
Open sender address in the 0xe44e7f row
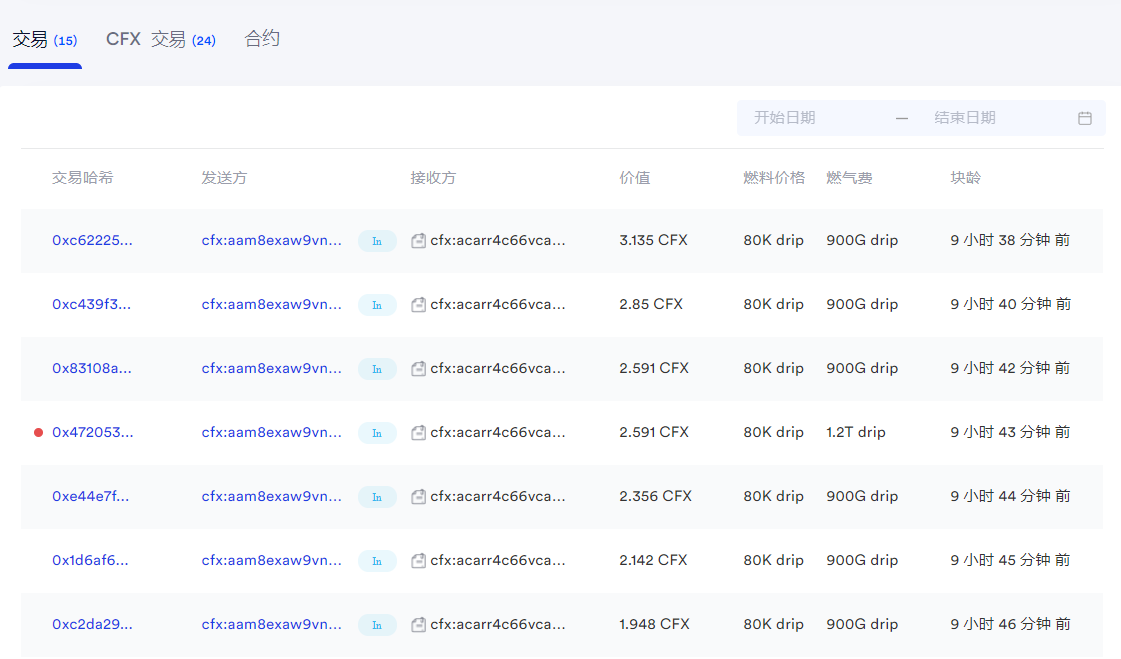272,496
